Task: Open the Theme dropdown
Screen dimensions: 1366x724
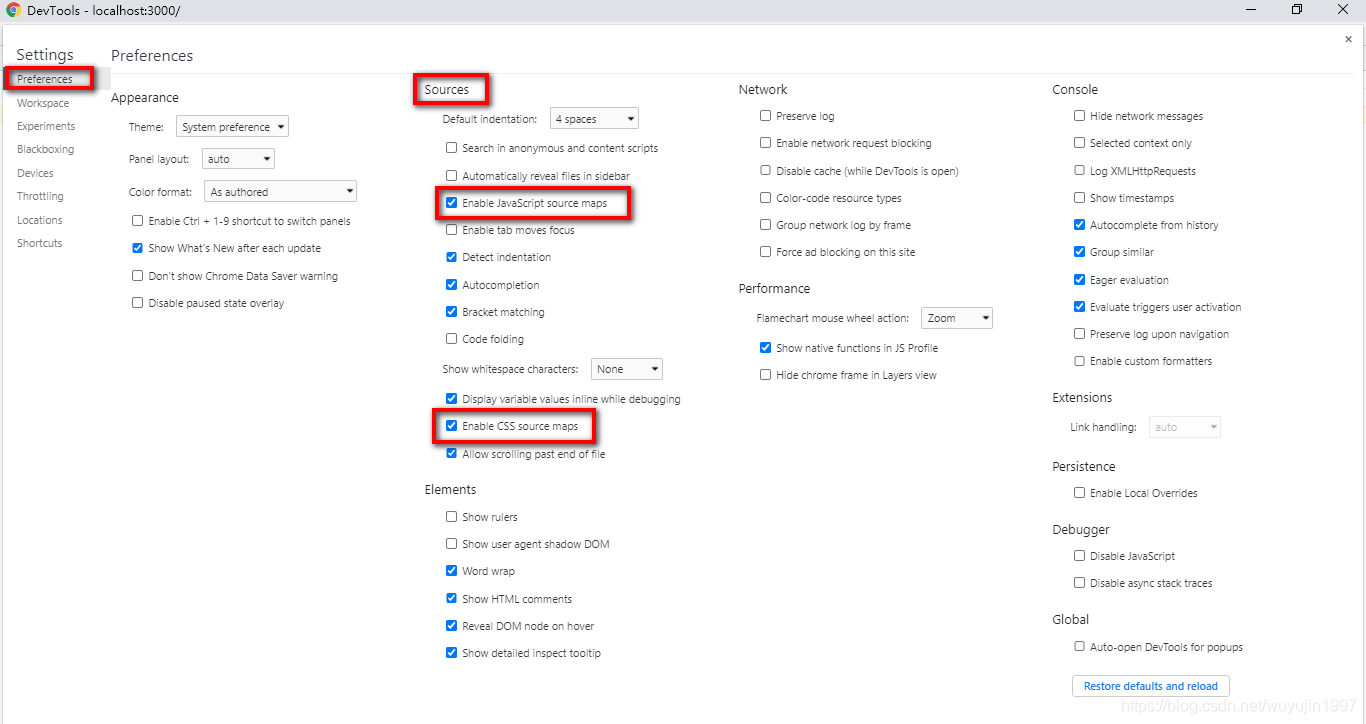Action: click(232, 127)
